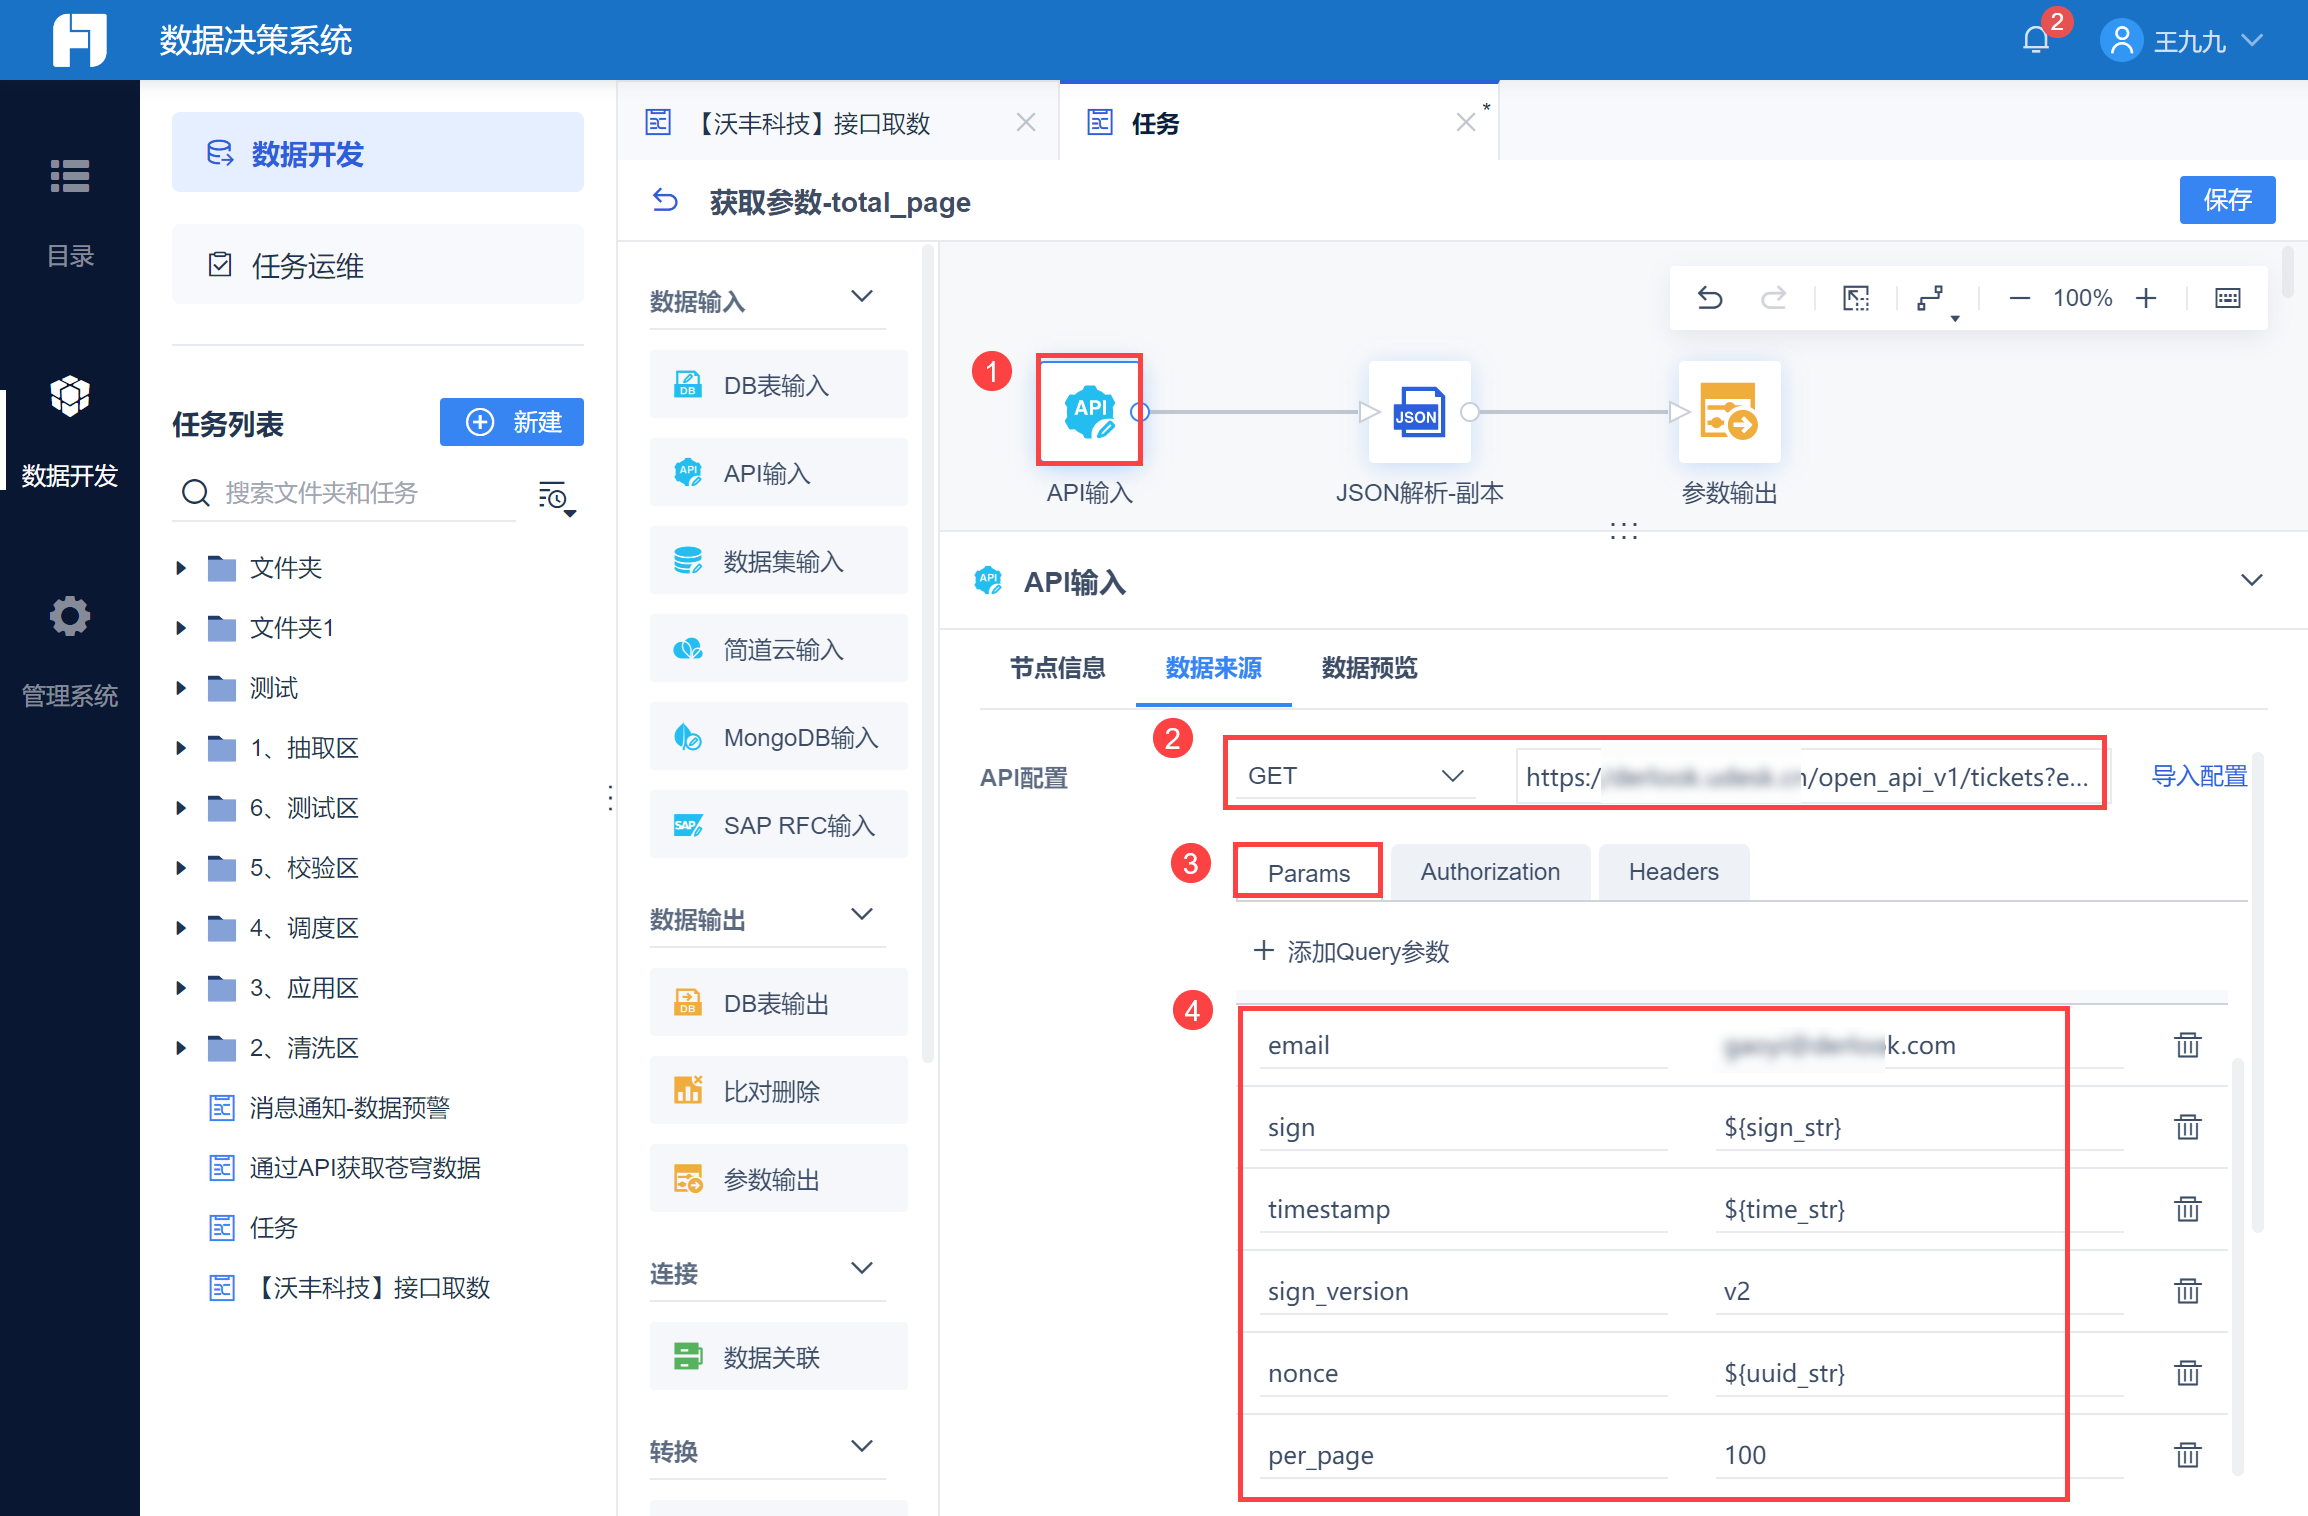Select the 参数输出 node on canvas
The height and width of the screenshot is (1516, 2308).
(1729, 412)
